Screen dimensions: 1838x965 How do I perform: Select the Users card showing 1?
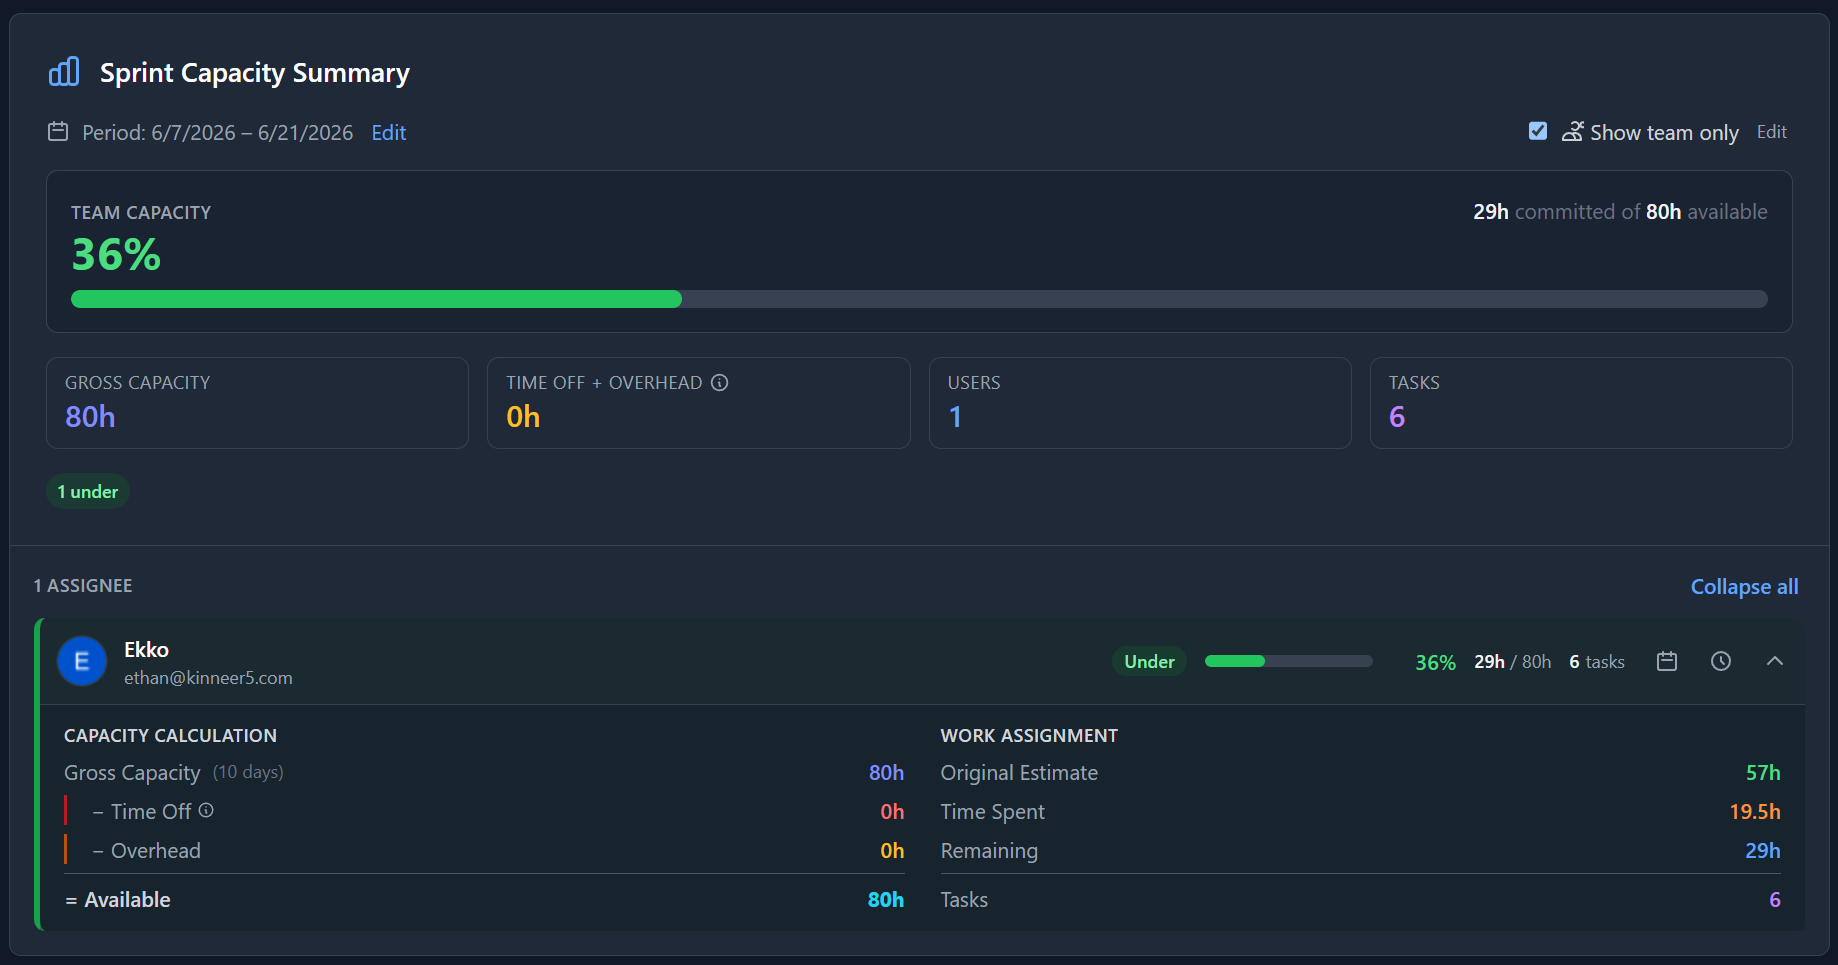click(x=1140, y=403)
